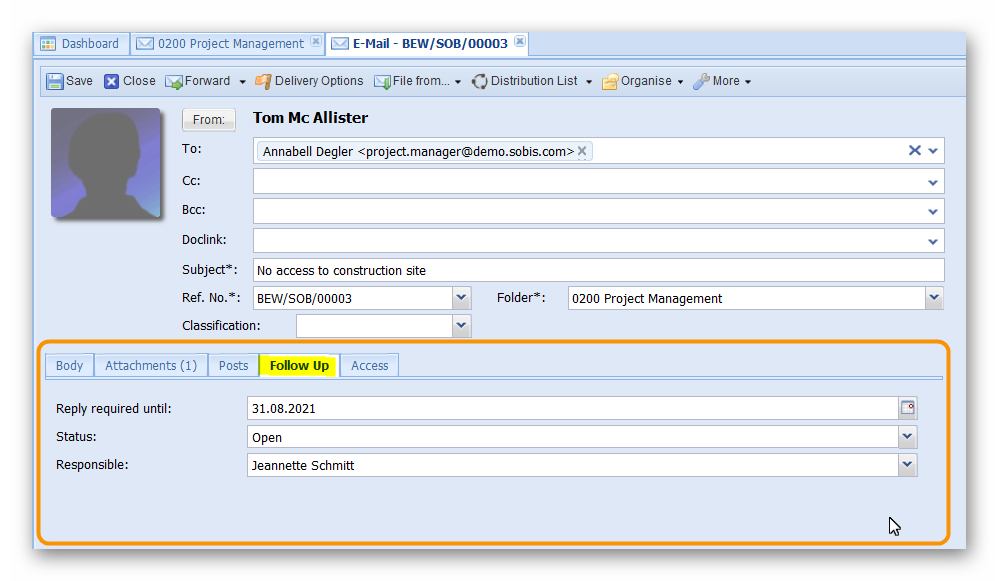Clear all recipients in To field

point(914,151)
